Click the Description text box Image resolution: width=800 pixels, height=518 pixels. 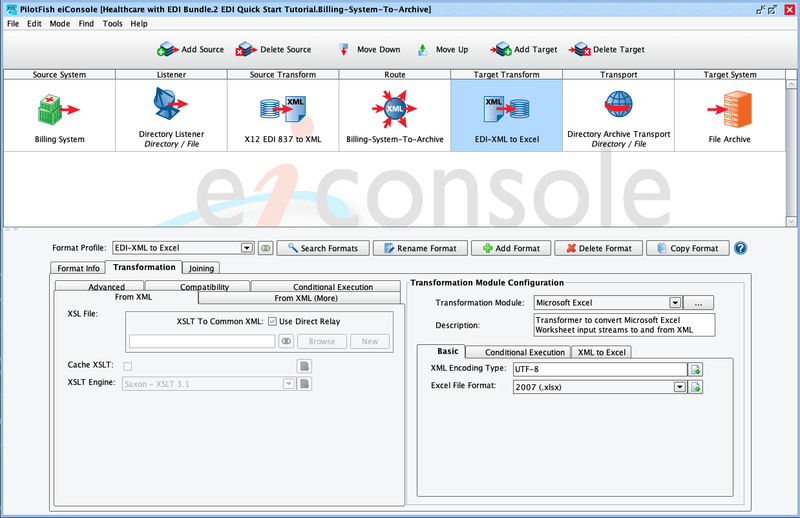point(624,325)
